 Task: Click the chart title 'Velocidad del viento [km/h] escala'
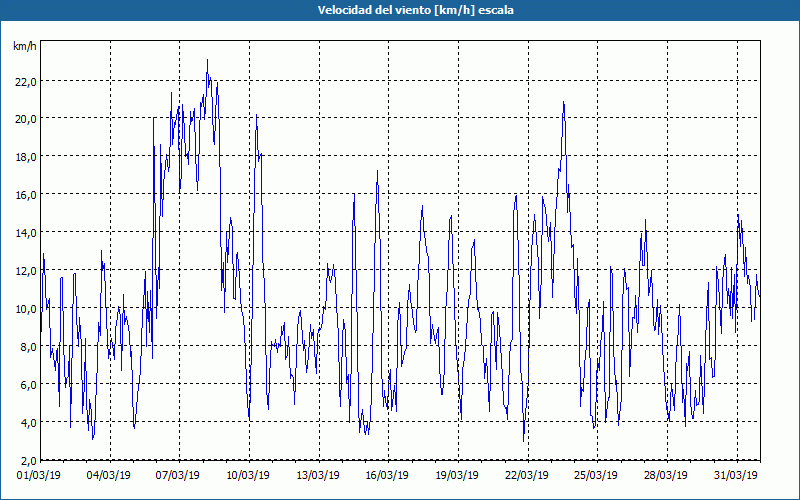point(415,10)
